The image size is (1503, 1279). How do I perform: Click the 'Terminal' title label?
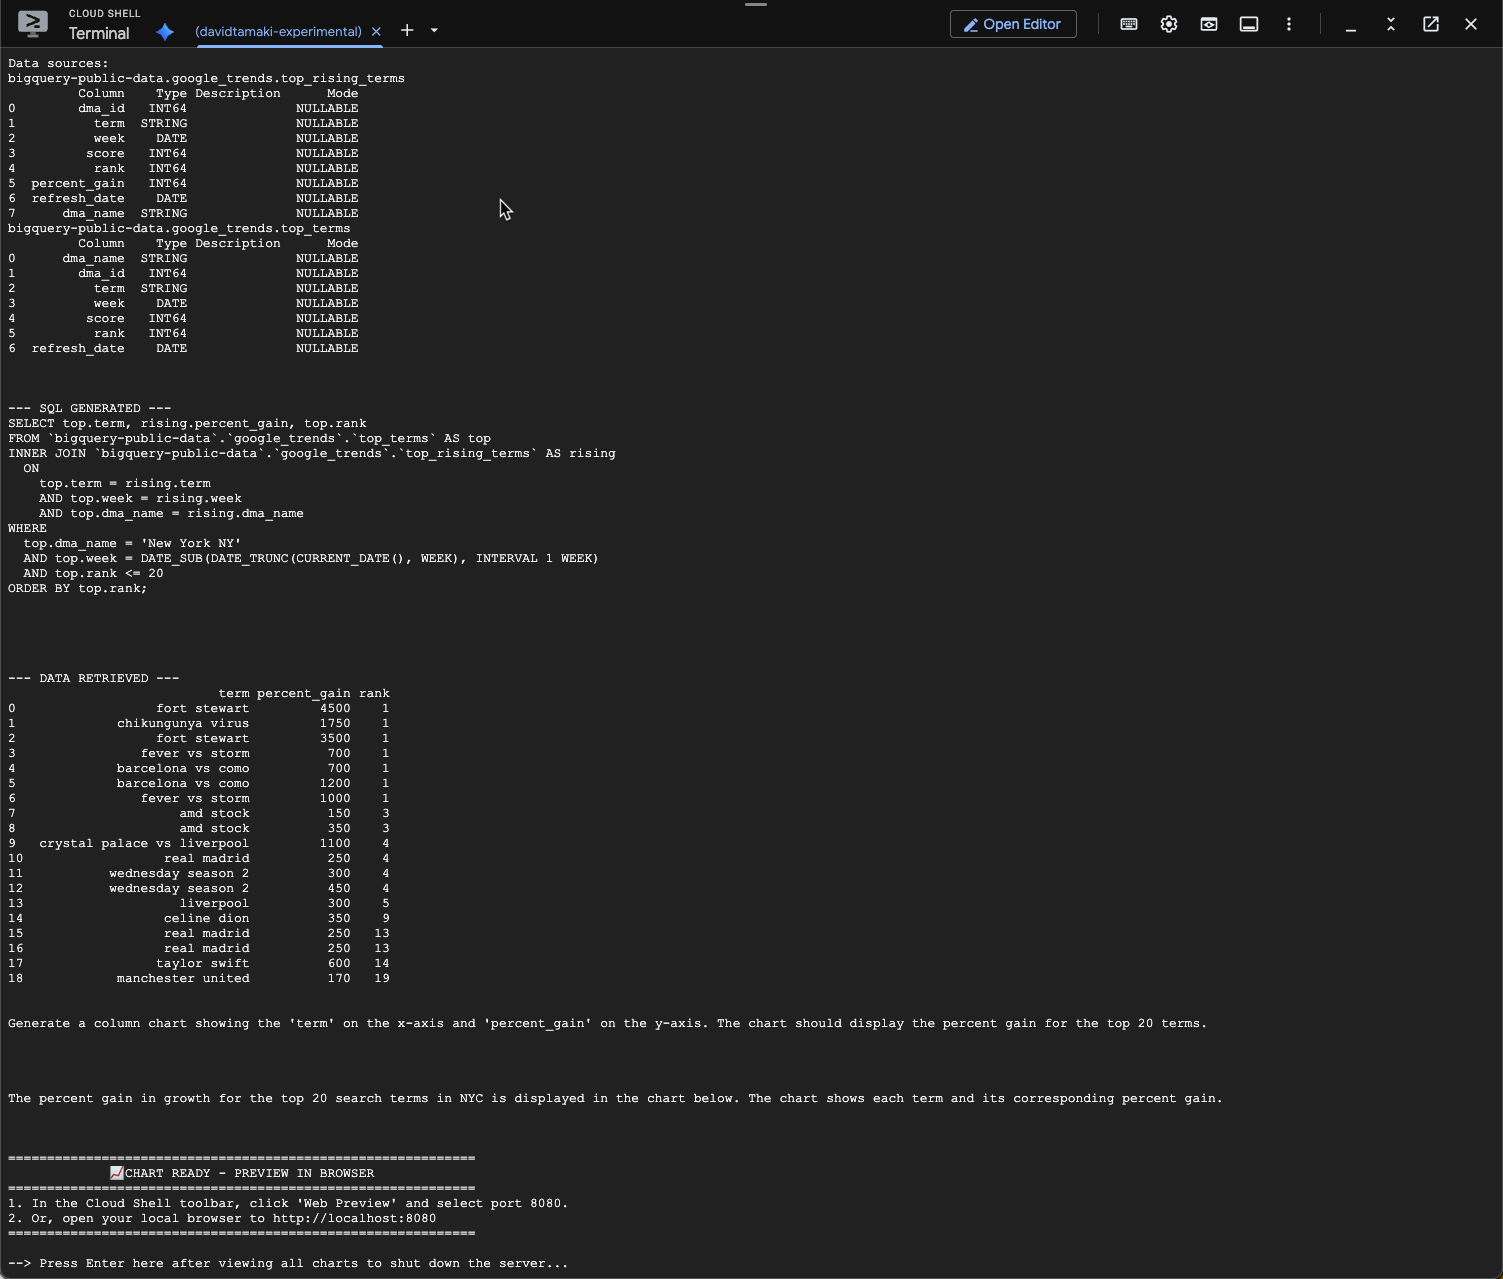pyautogui.click(x=99, y=34)
